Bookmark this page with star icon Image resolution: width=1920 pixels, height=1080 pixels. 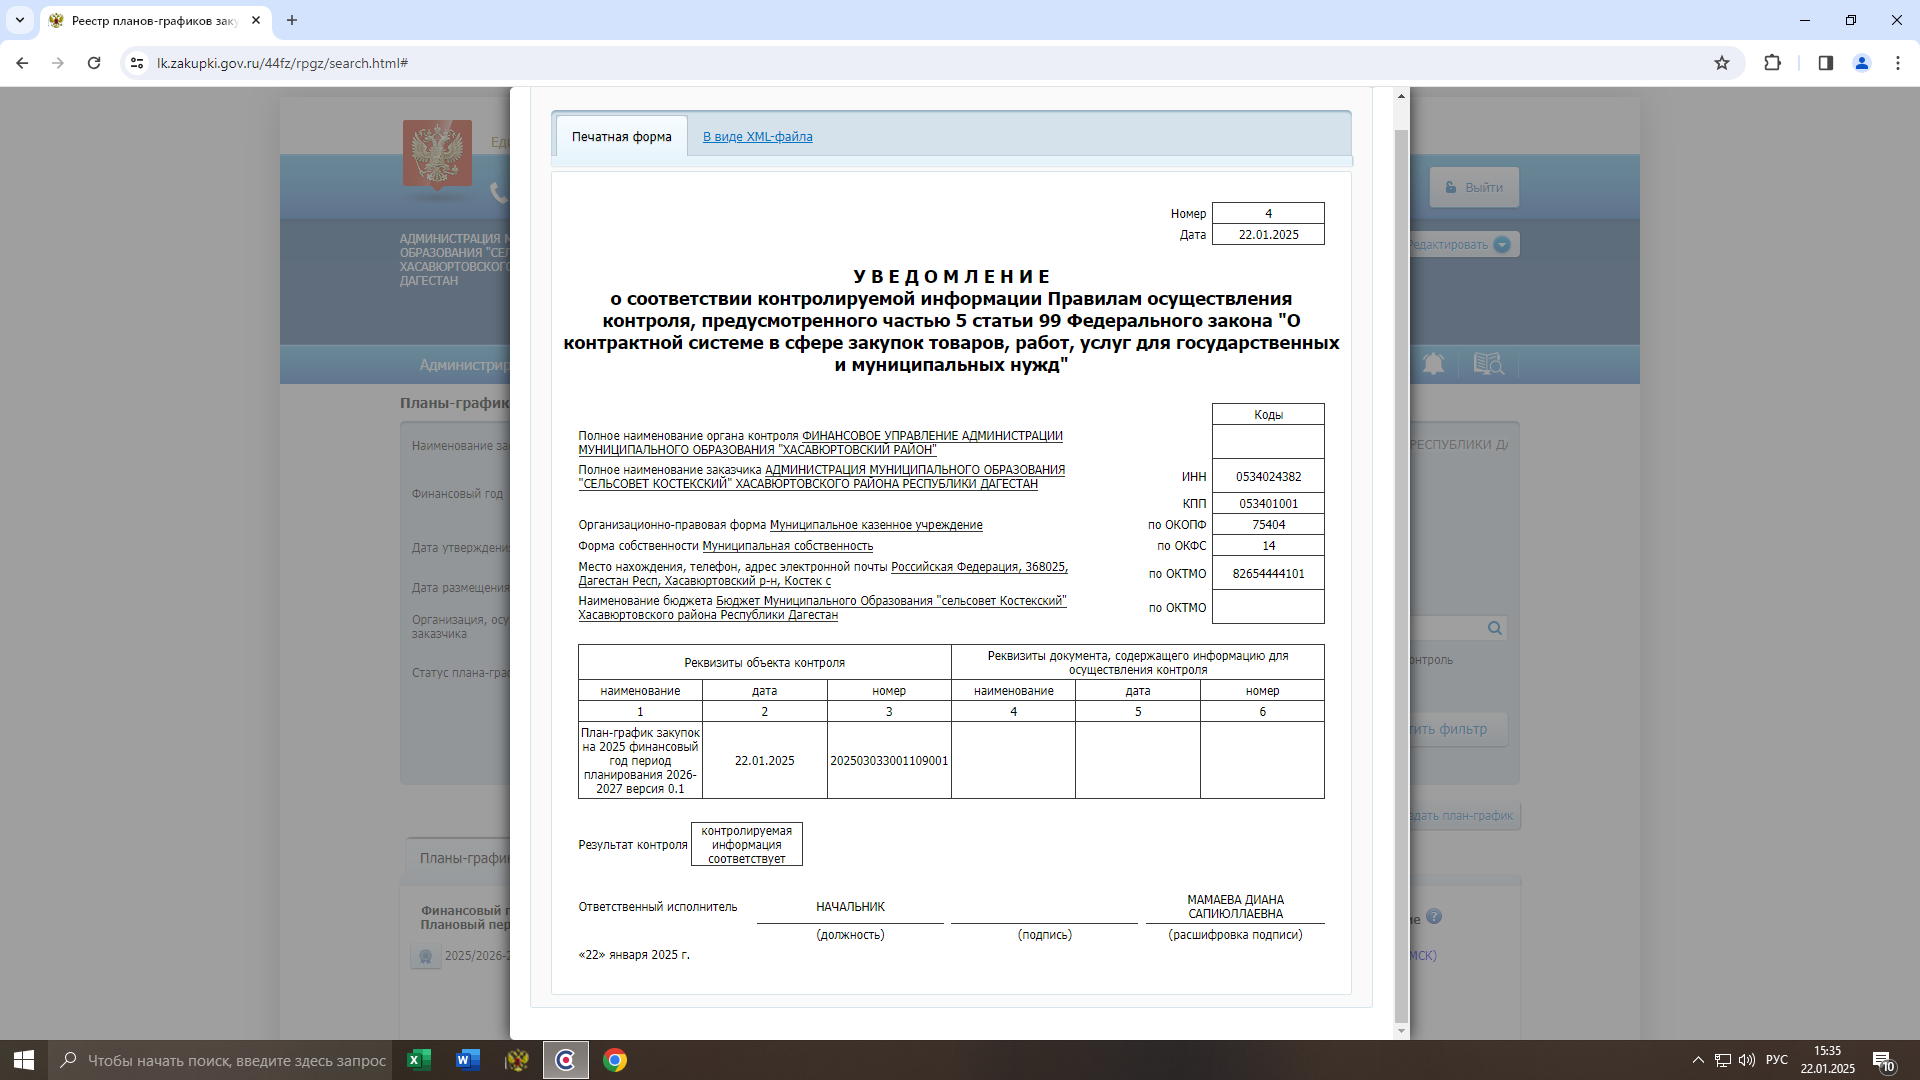(x=1722, y=63)
